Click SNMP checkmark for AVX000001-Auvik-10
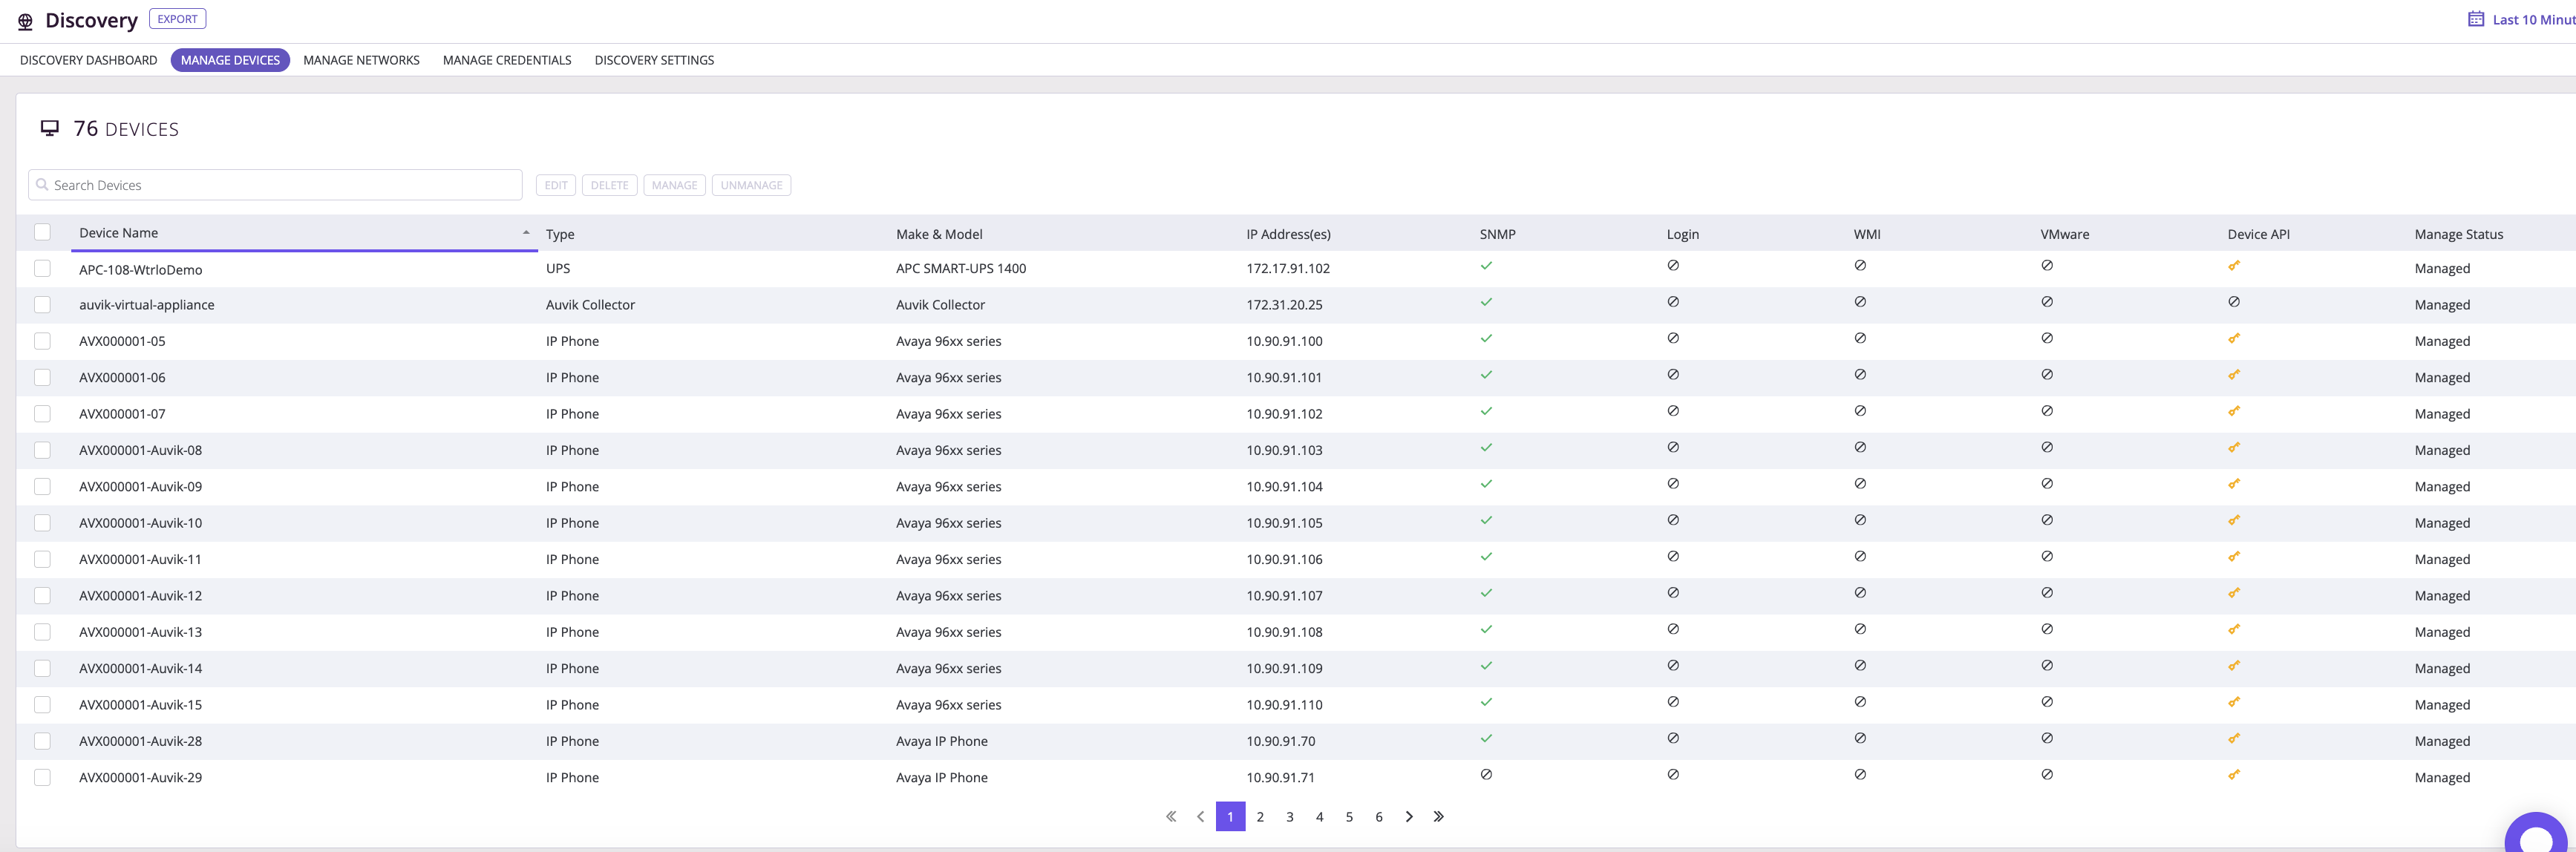The height and width of the screenshot is (852, 2576). [1486, 520]
